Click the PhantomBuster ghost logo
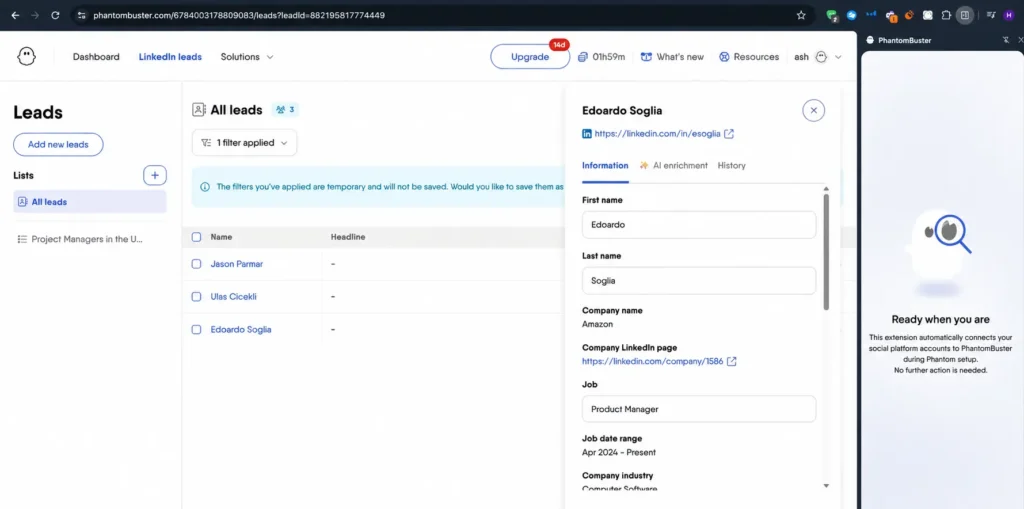The width and height of the screenshot is (1024, 509). (x=27, y=57)
